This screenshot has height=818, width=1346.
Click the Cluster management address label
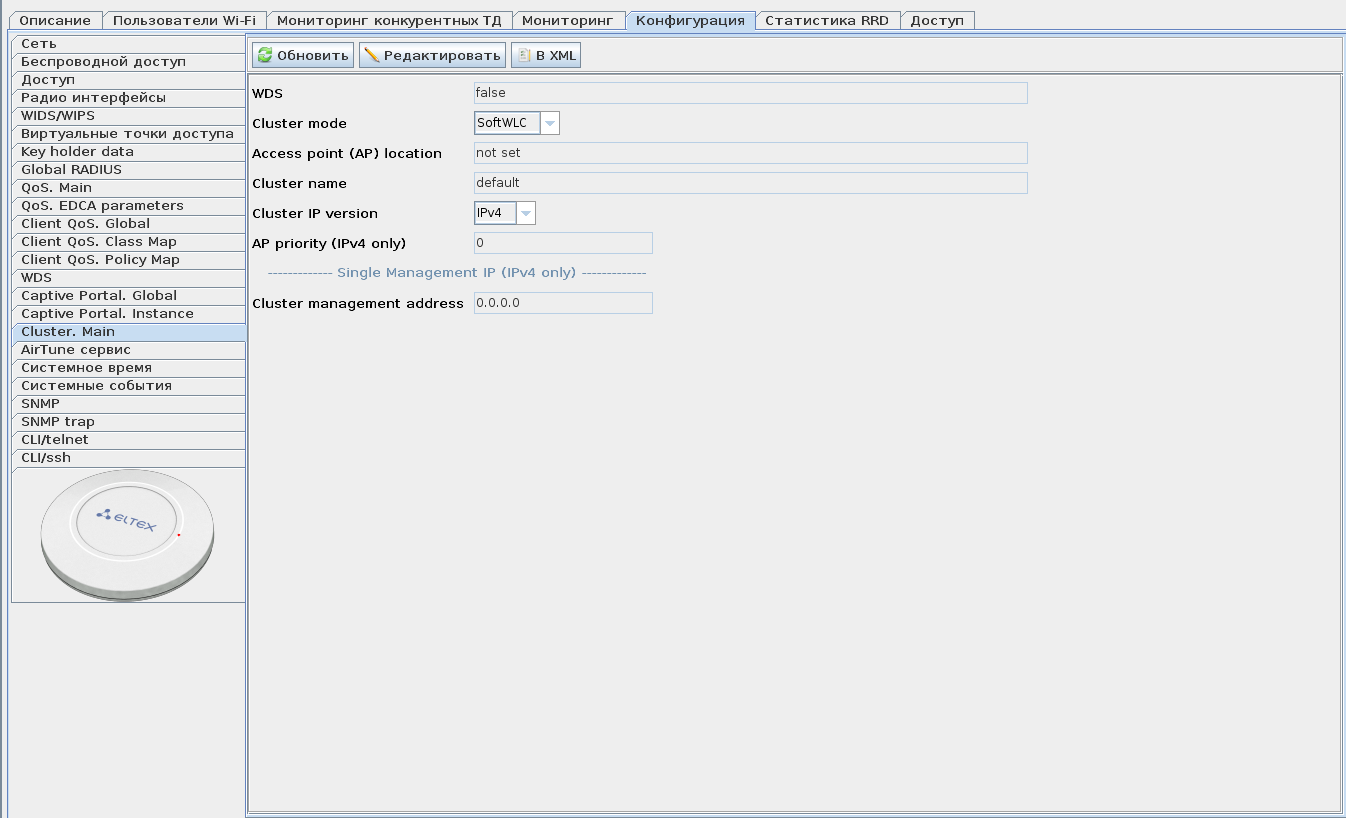[x=358, y=304]
